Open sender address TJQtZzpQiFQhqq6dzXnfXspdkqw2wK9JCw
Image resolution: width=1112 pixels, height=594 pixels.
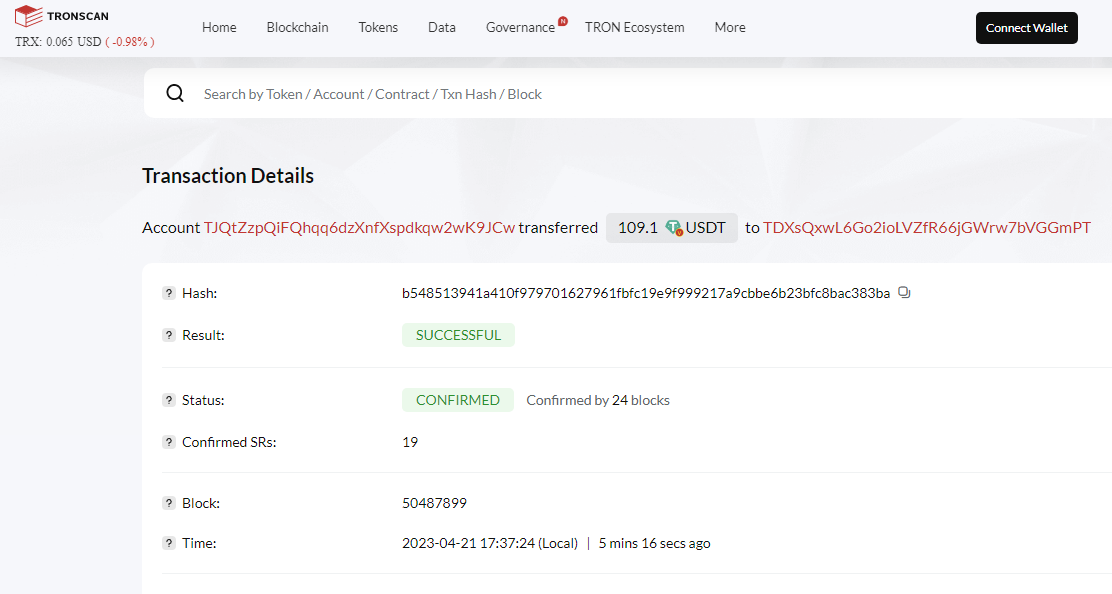click(360, 228)
